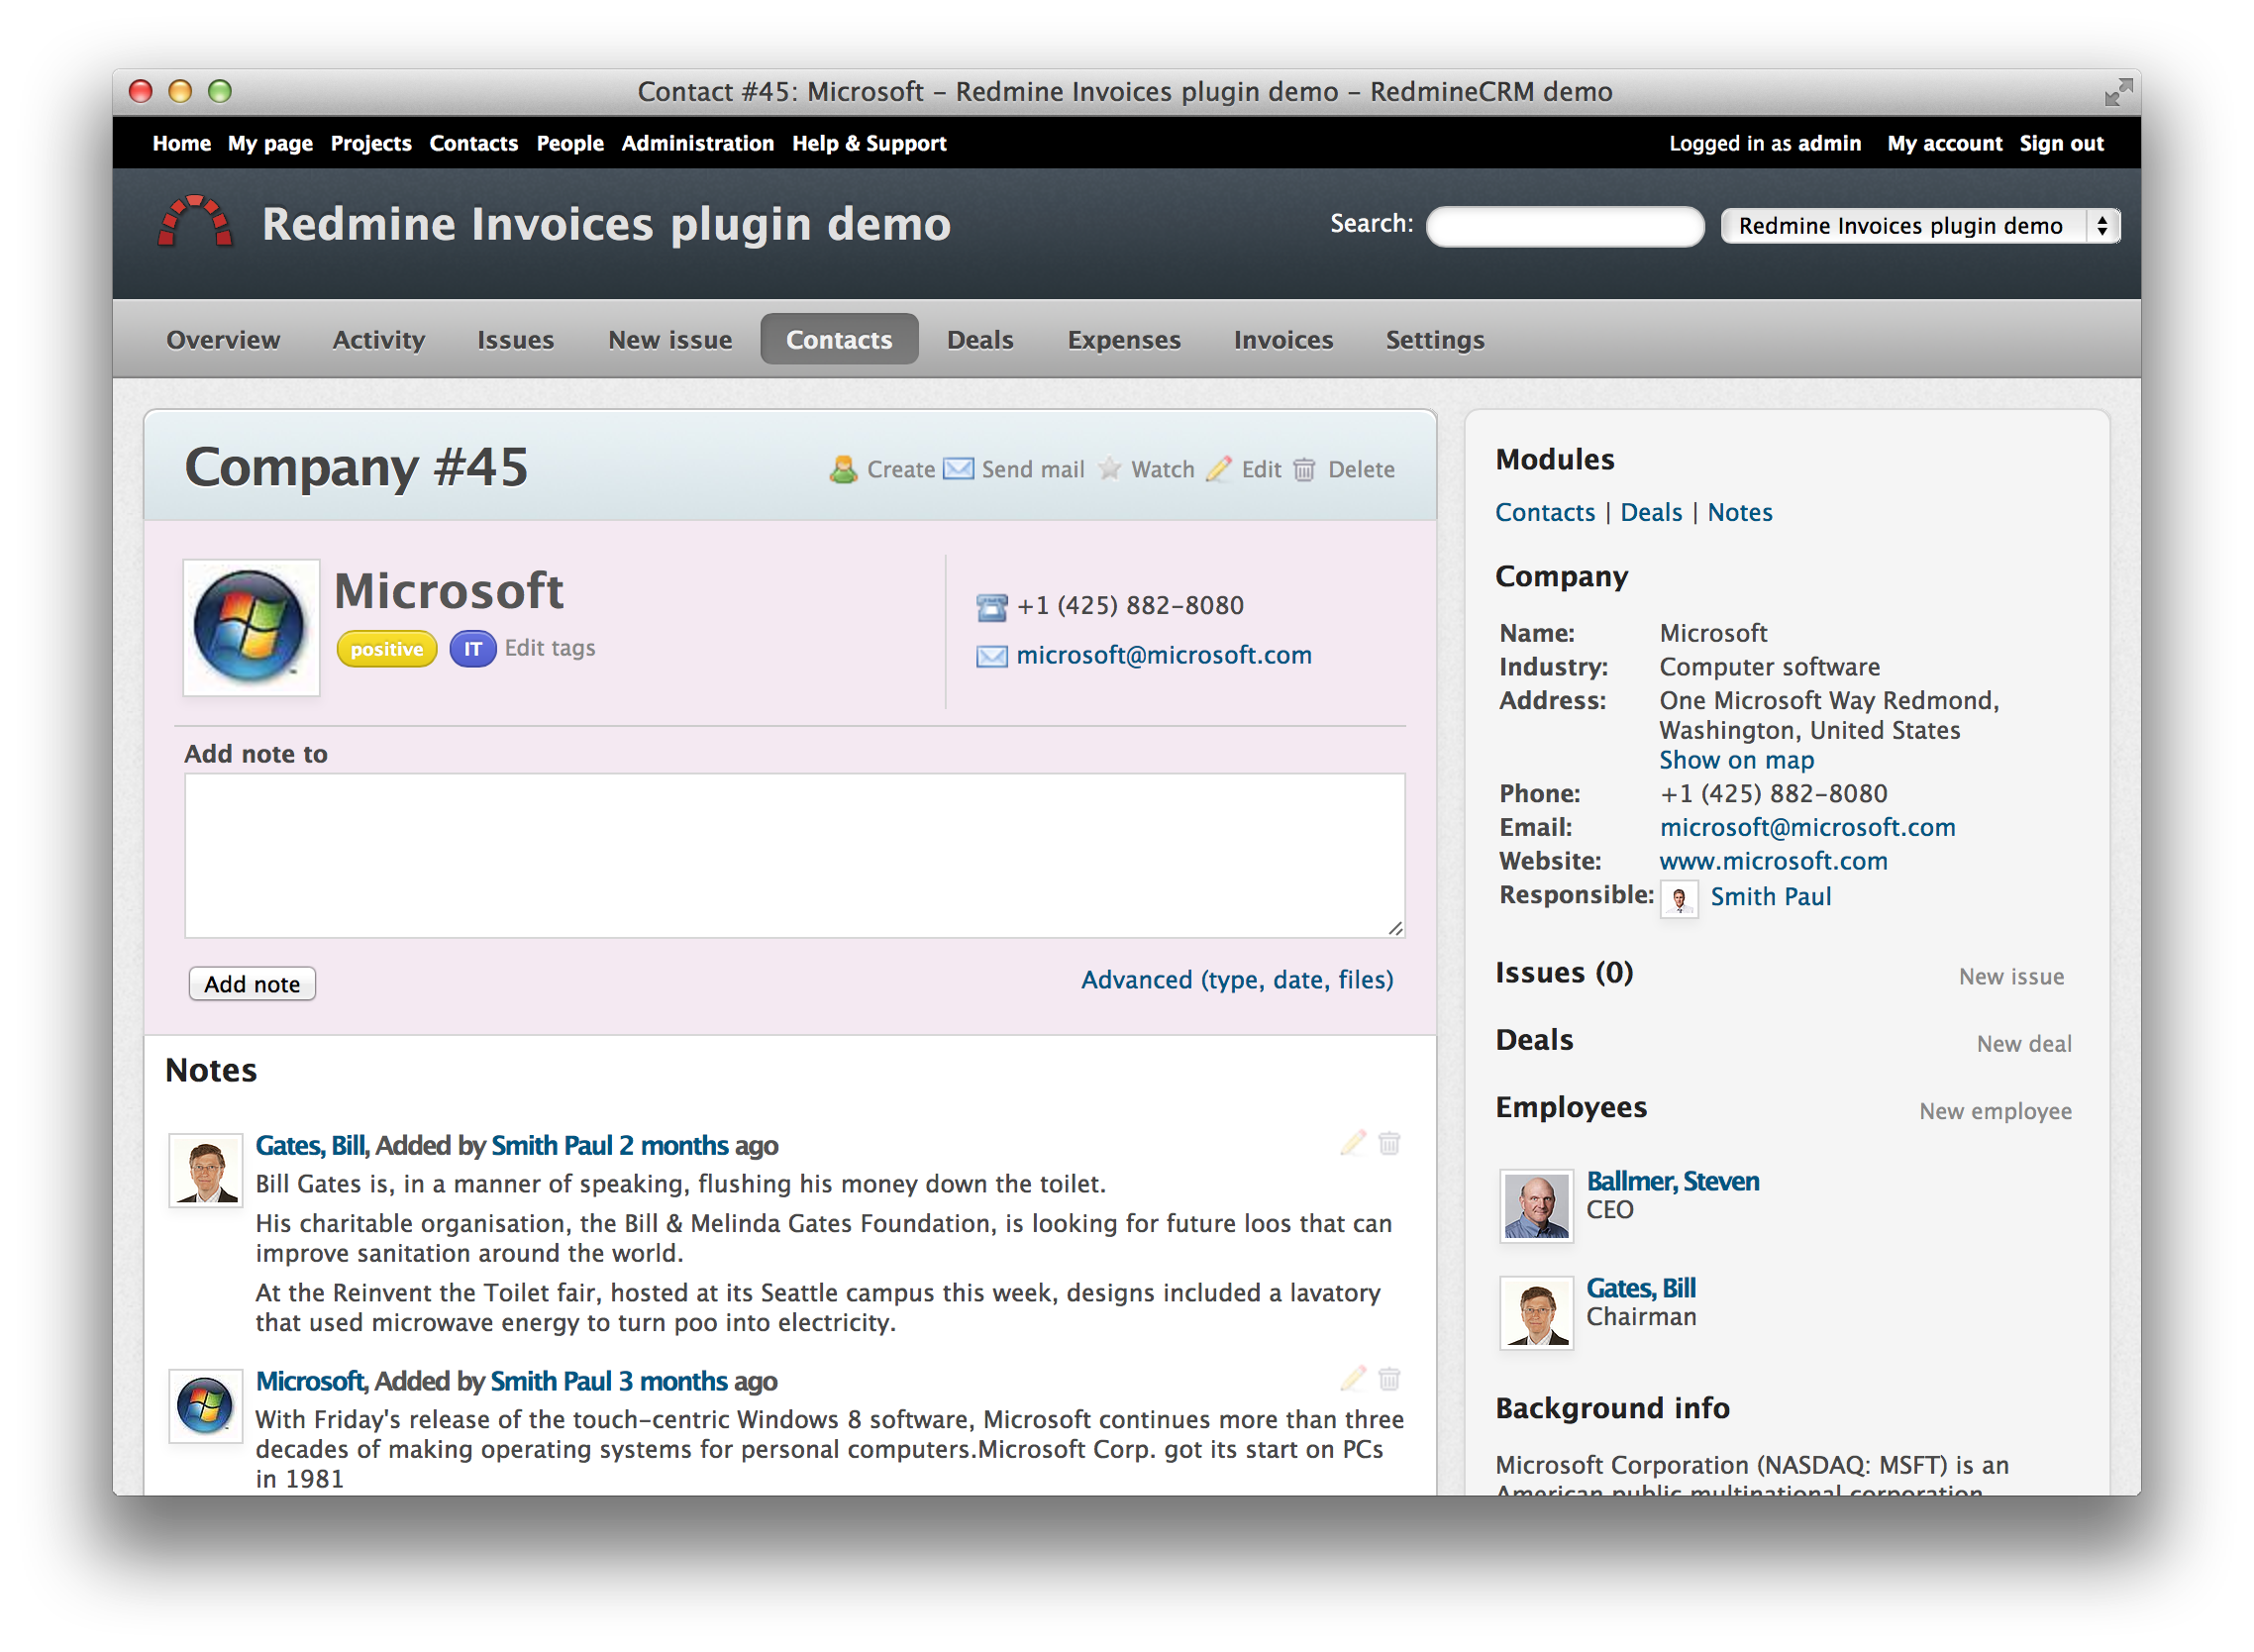Image resolution: width=2254 pixels, height=1652 pixels.
Task: Toggle Watch status with the star icon
Action: pos(1110,469)
